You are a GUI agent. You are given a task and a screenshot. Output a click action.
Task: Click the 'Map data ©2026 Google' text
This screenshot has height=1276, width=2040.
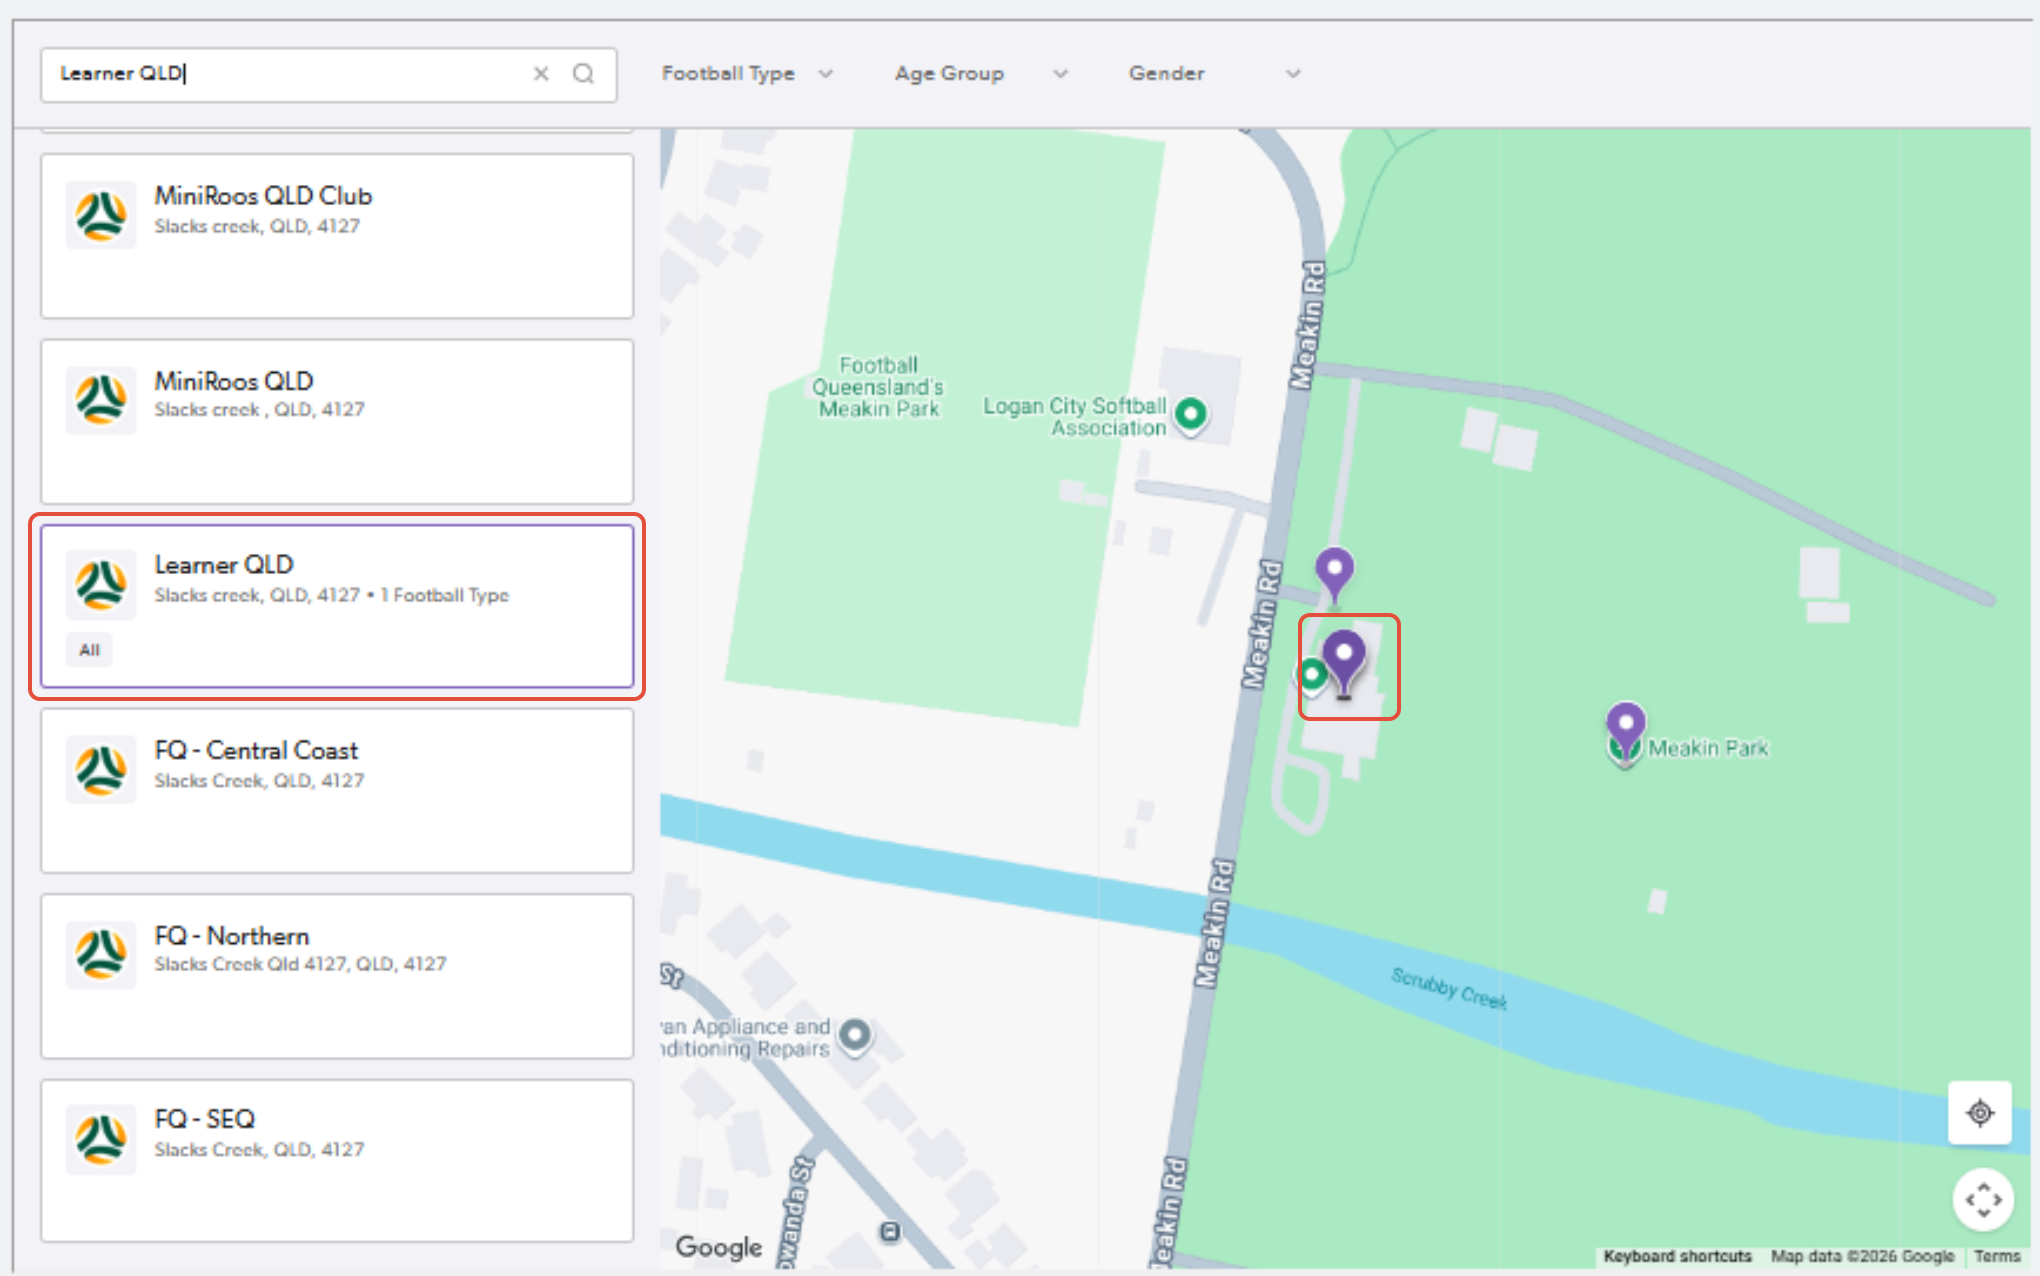click(1862, 1256)
